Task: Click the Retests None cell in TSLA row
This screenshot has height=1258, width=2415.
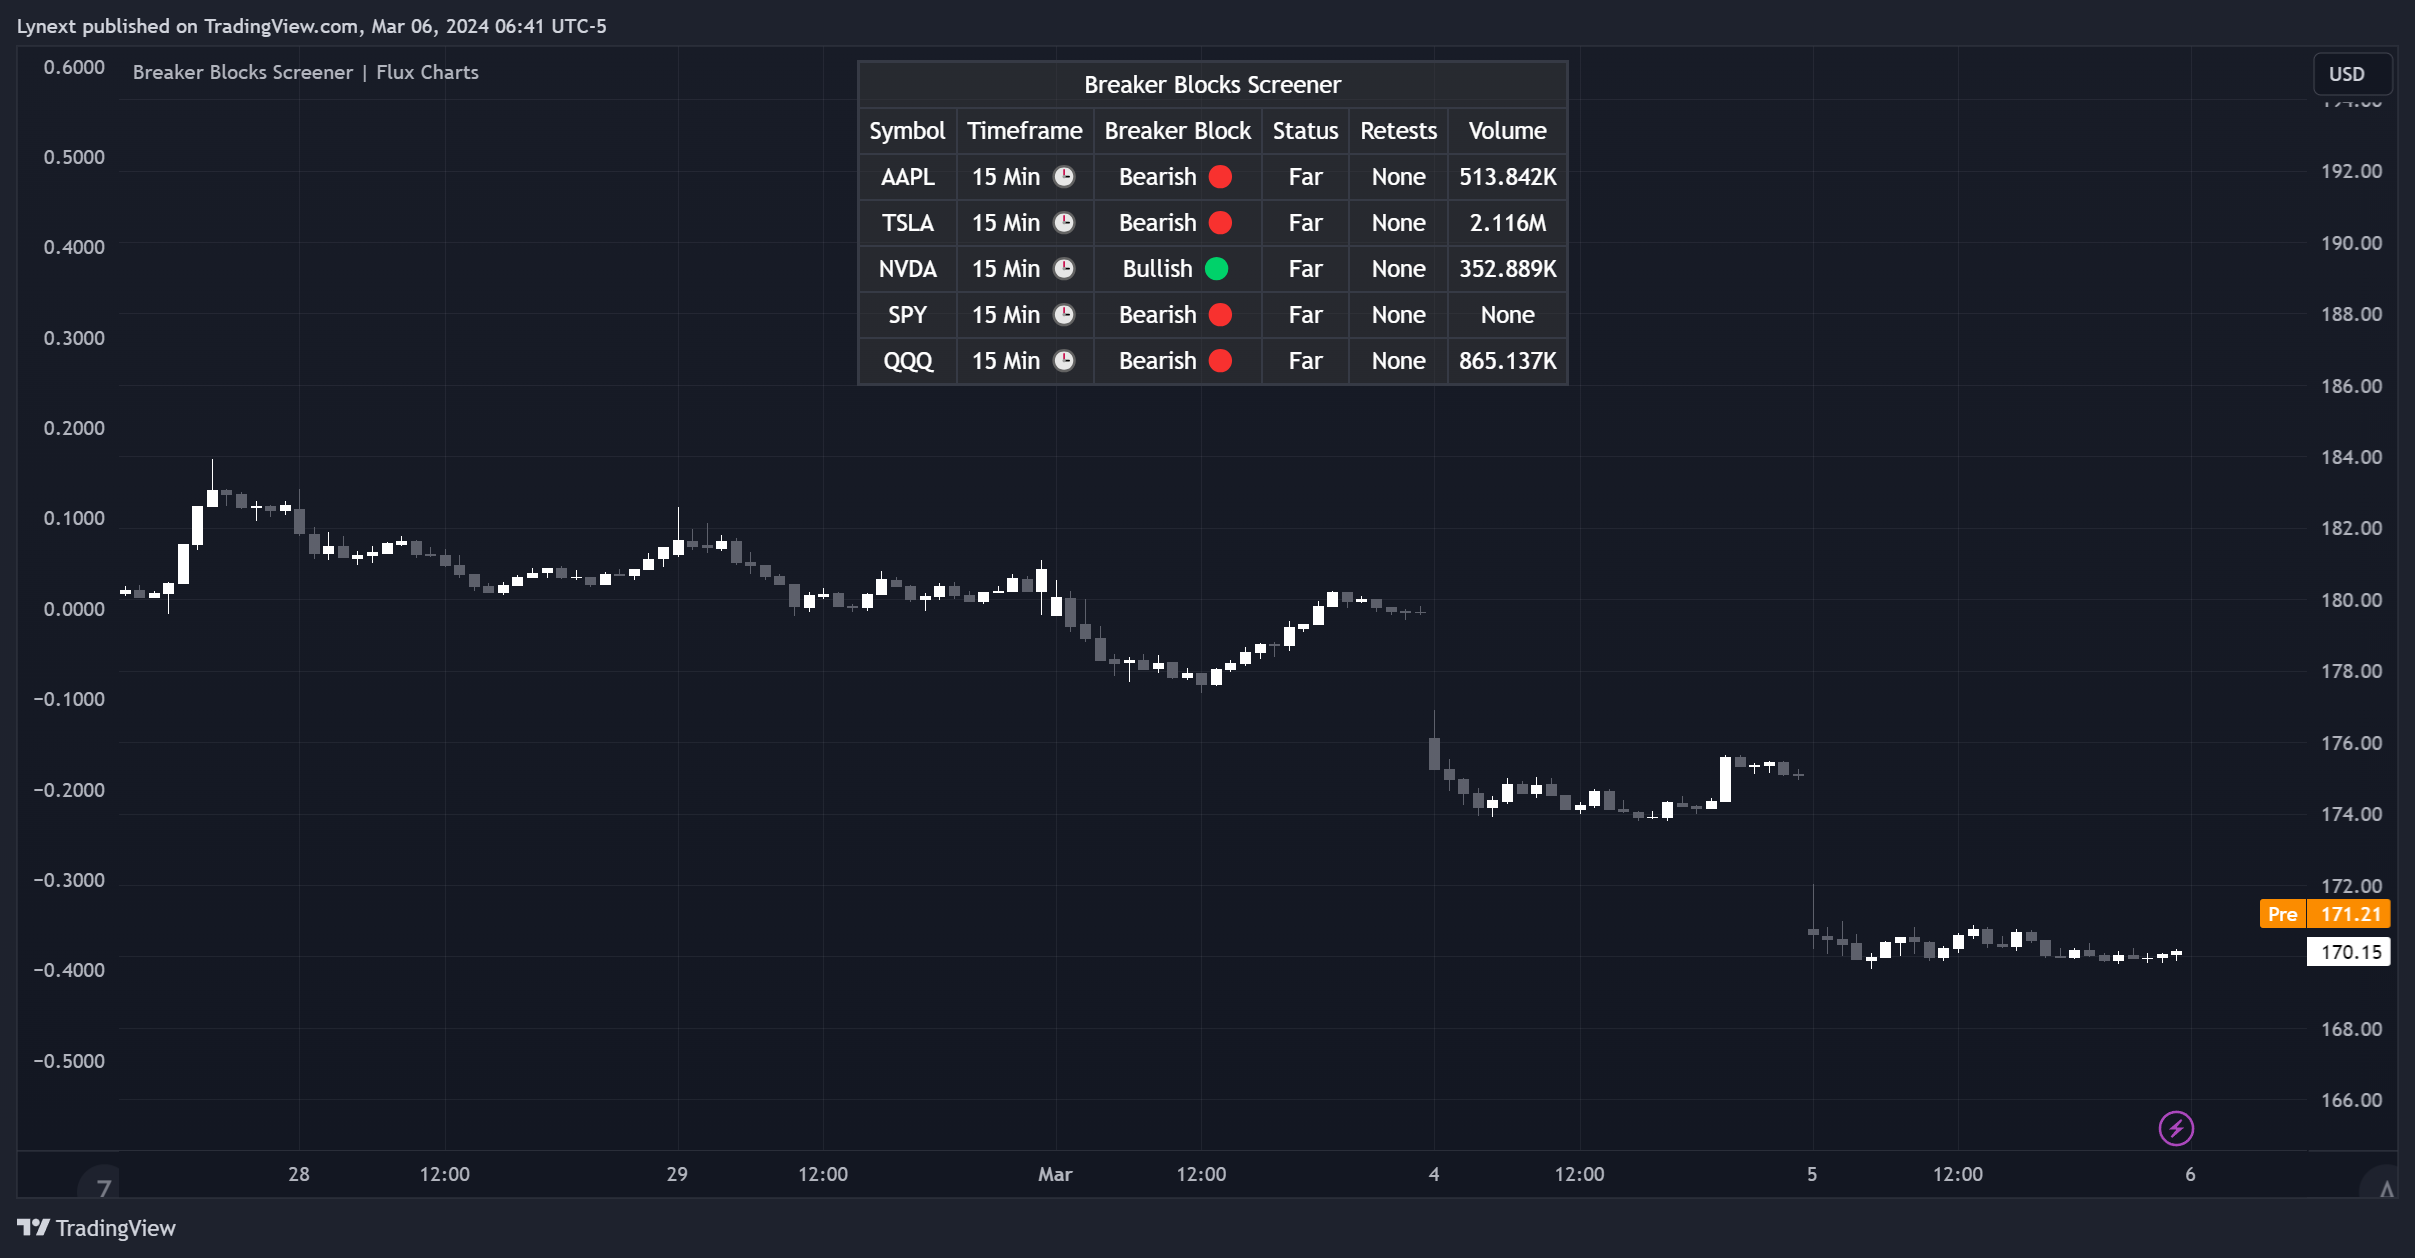Action: coord(1398,222)
